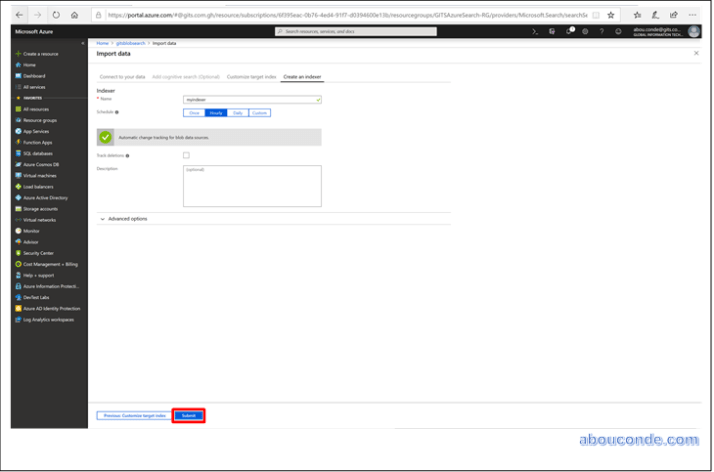Click Previous: Customize target index button
Viewport: 714px width, 472px height.
(x=133, y=415)
